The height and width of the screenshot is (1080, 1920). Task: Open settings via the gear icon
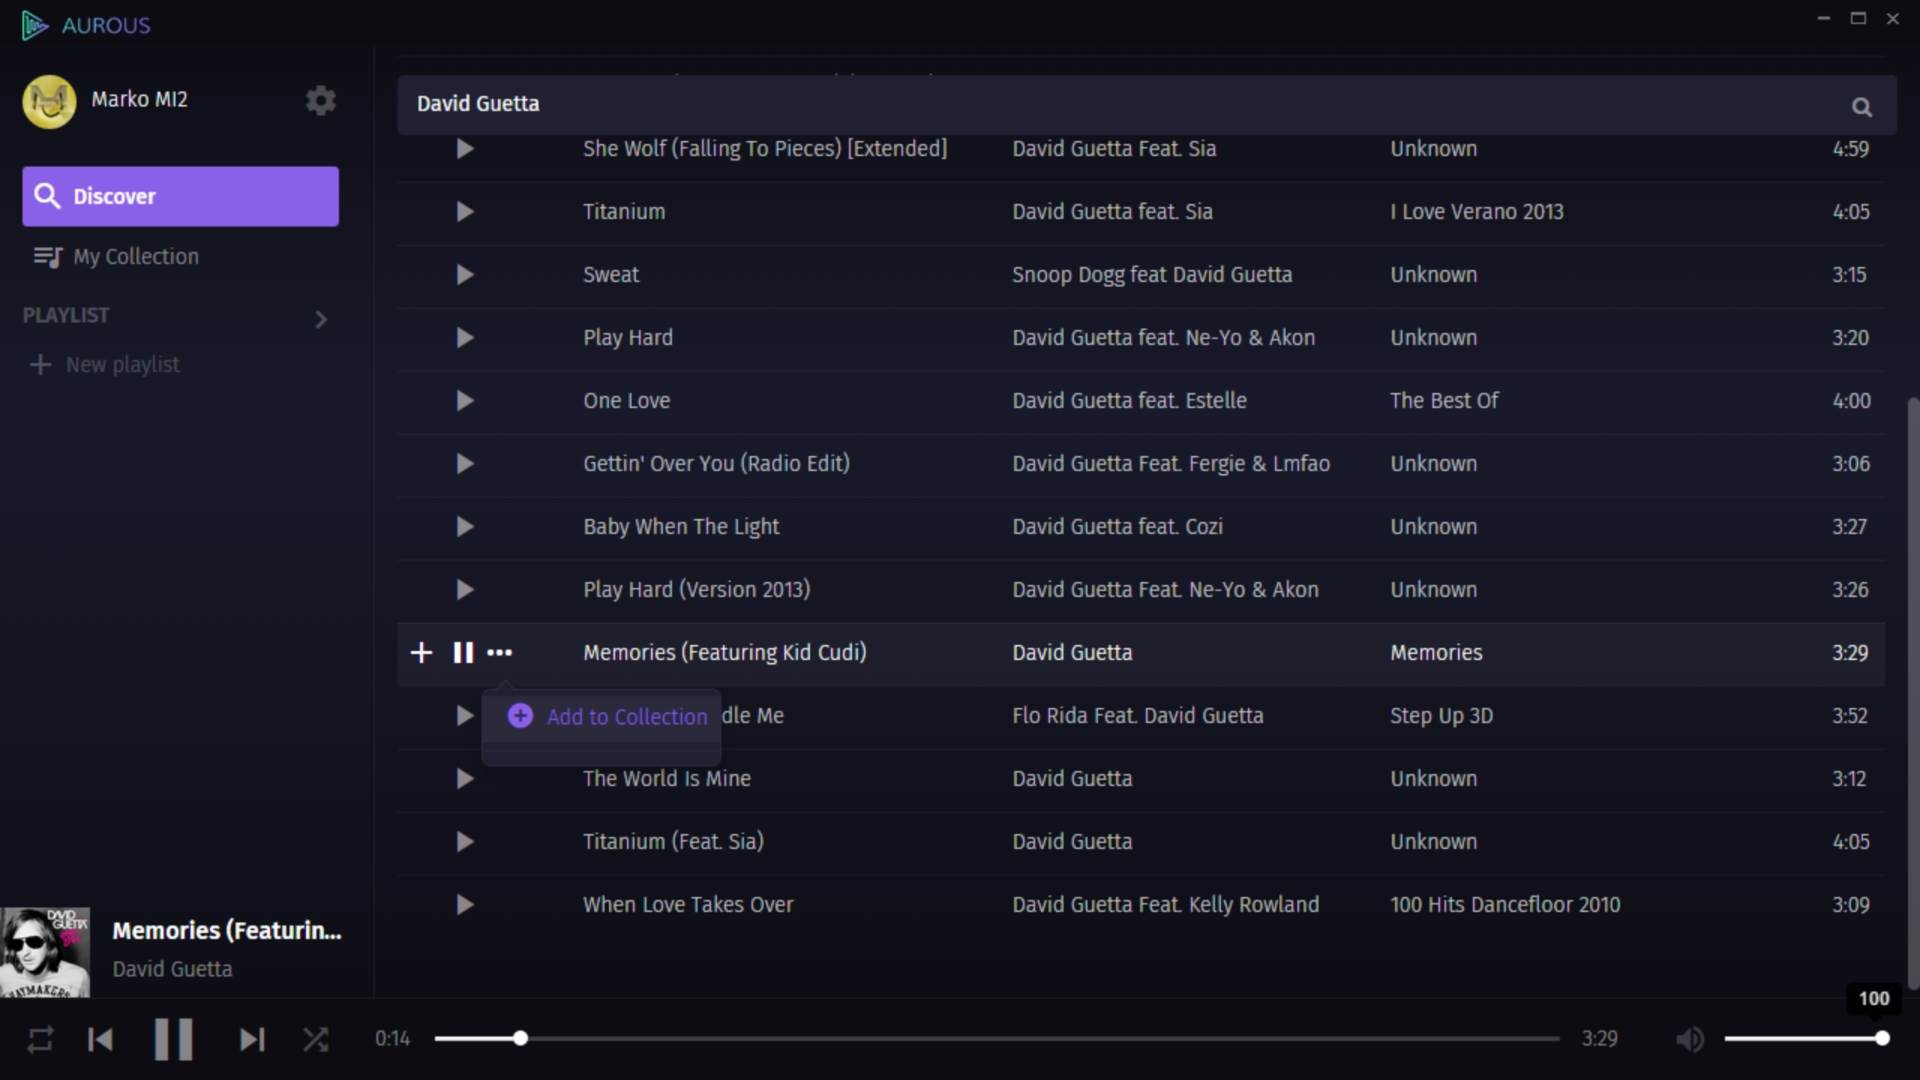click(x=320, y=100)
